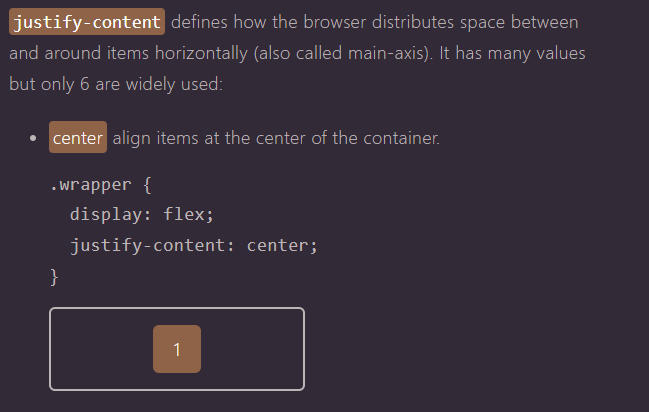649x412 pixels.
Task: Click the opening brace after .wrapper
Action: click(x=147, y=185)
